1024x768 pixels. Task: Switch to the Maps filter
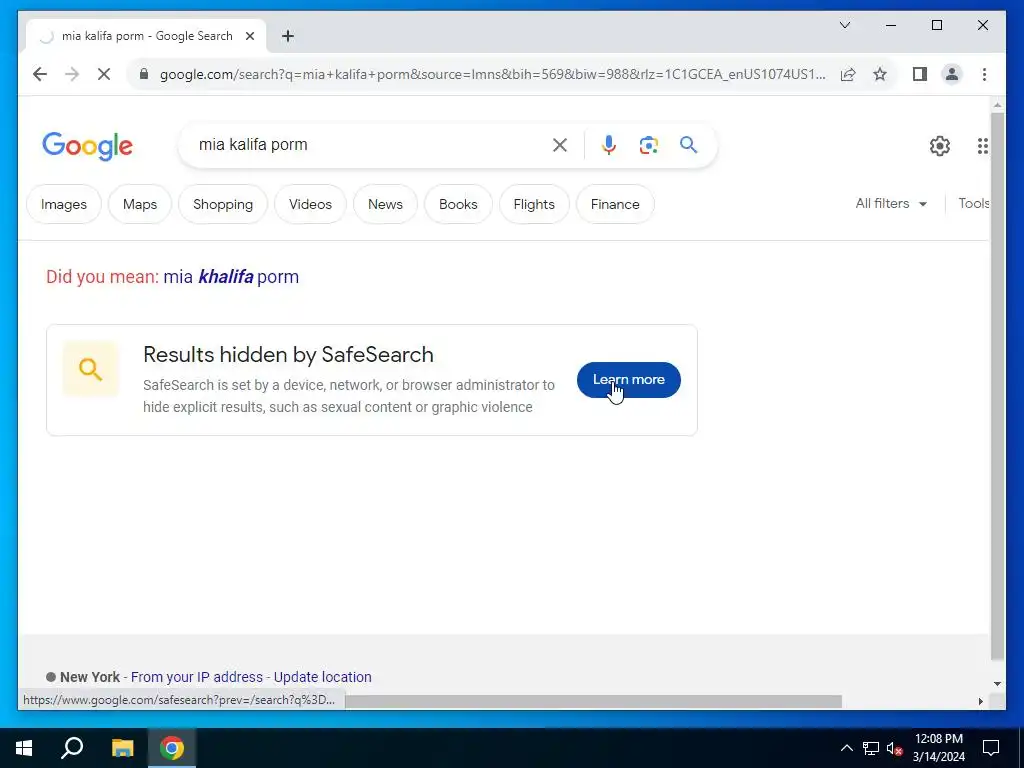[x=140, y=204]
